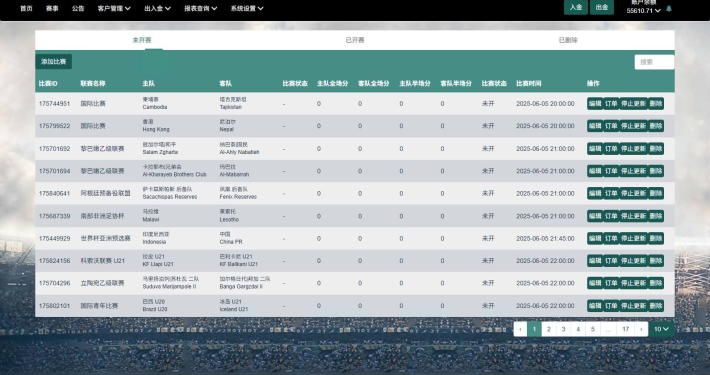The image size is (710, 375).
Task: Stop updates for Indonesia vs China PR match
Action: pyautogui.click(x=633, y=238)
